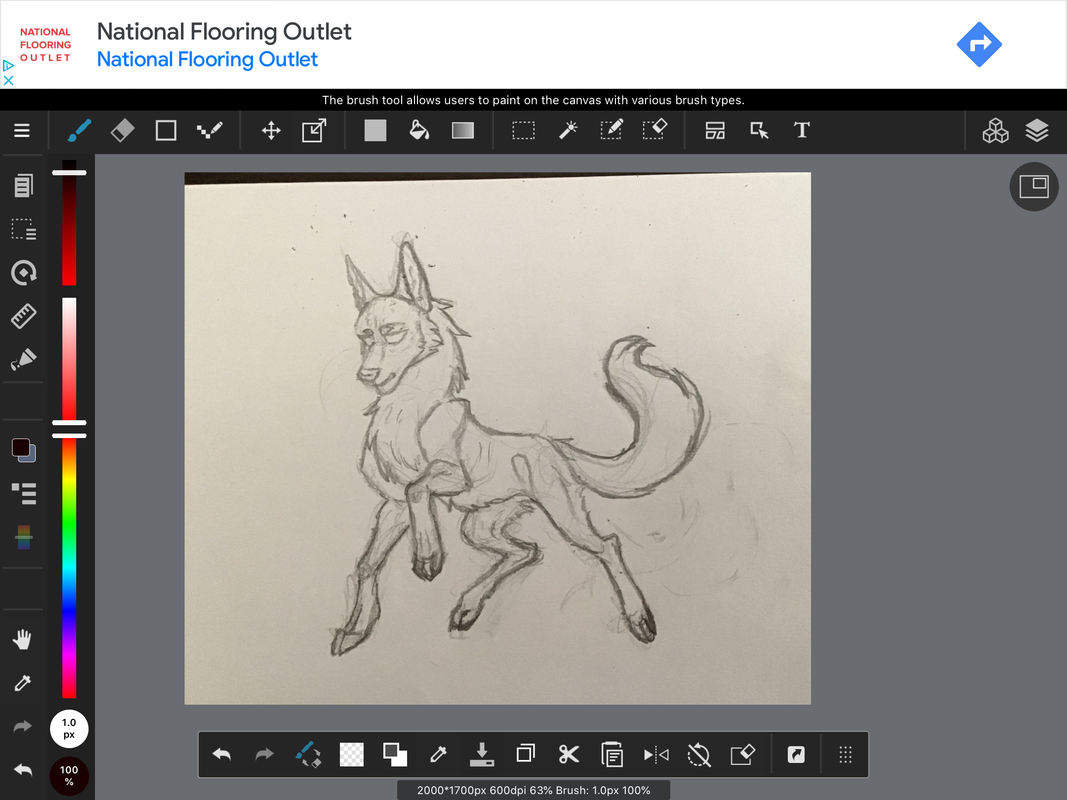
Task: Open the document pages icon in sidebar
Action: tap(23, 186)
